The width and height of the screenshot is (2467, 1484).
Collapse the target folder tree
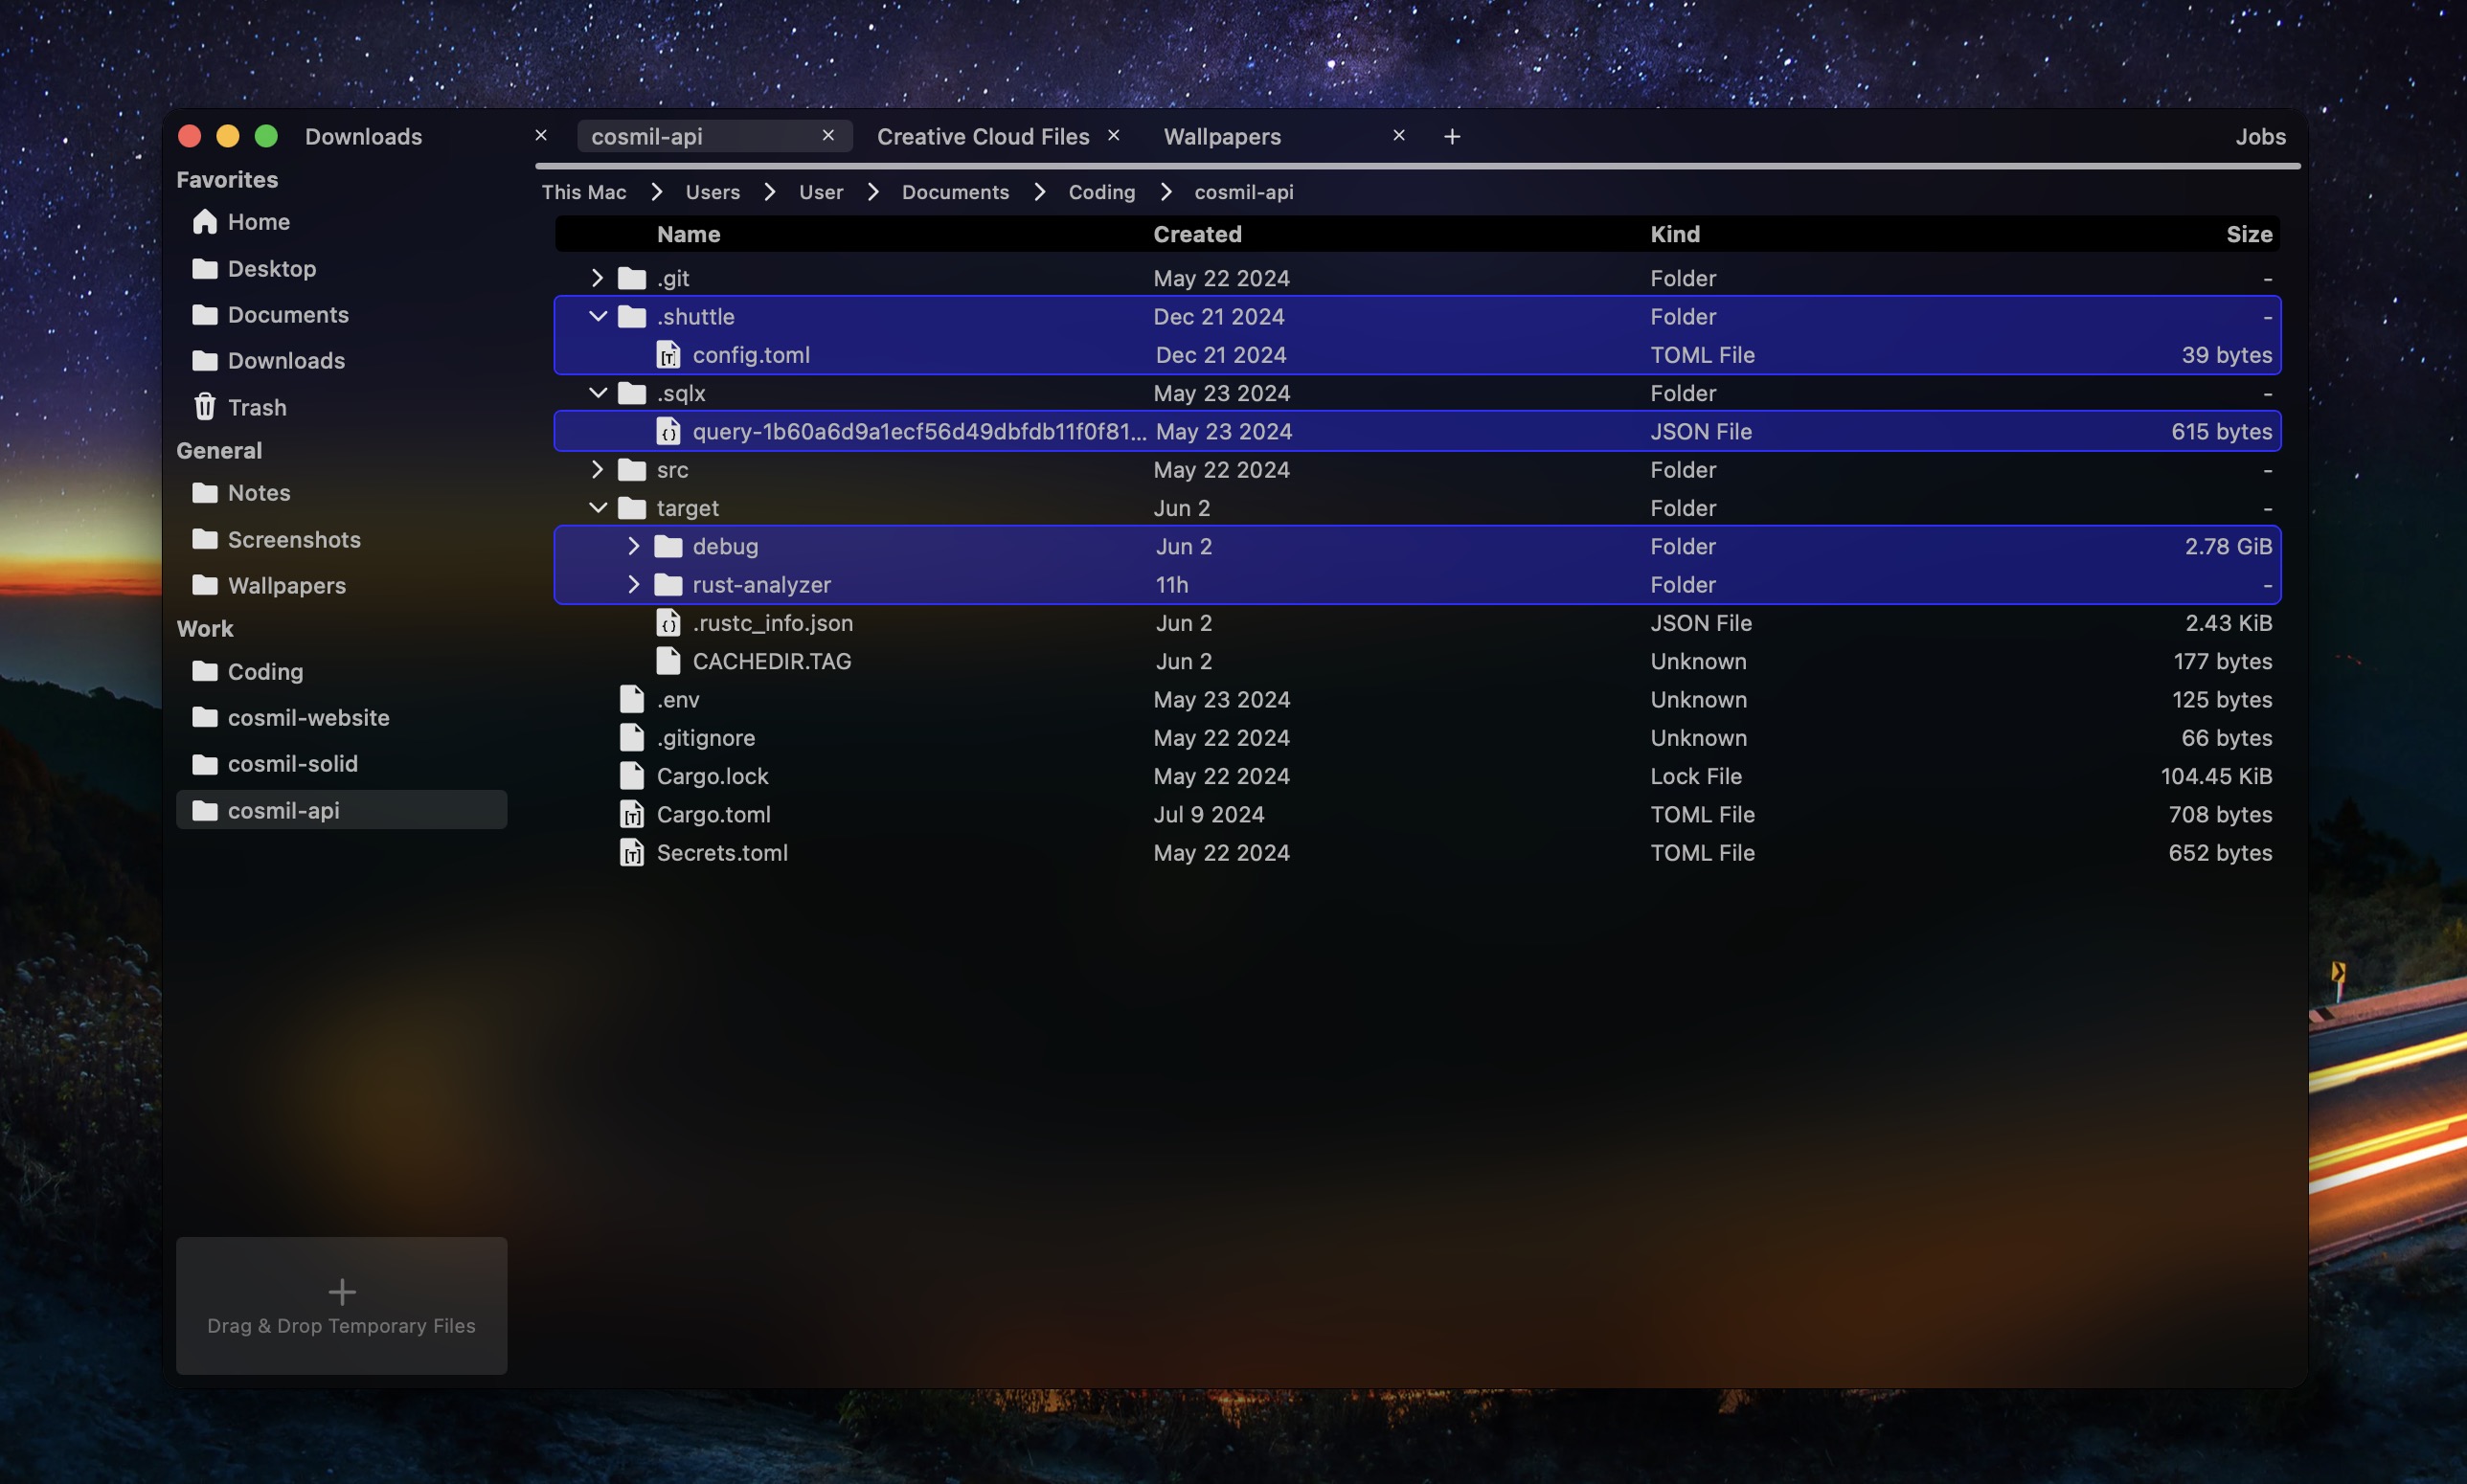click(x=597, y=508)
